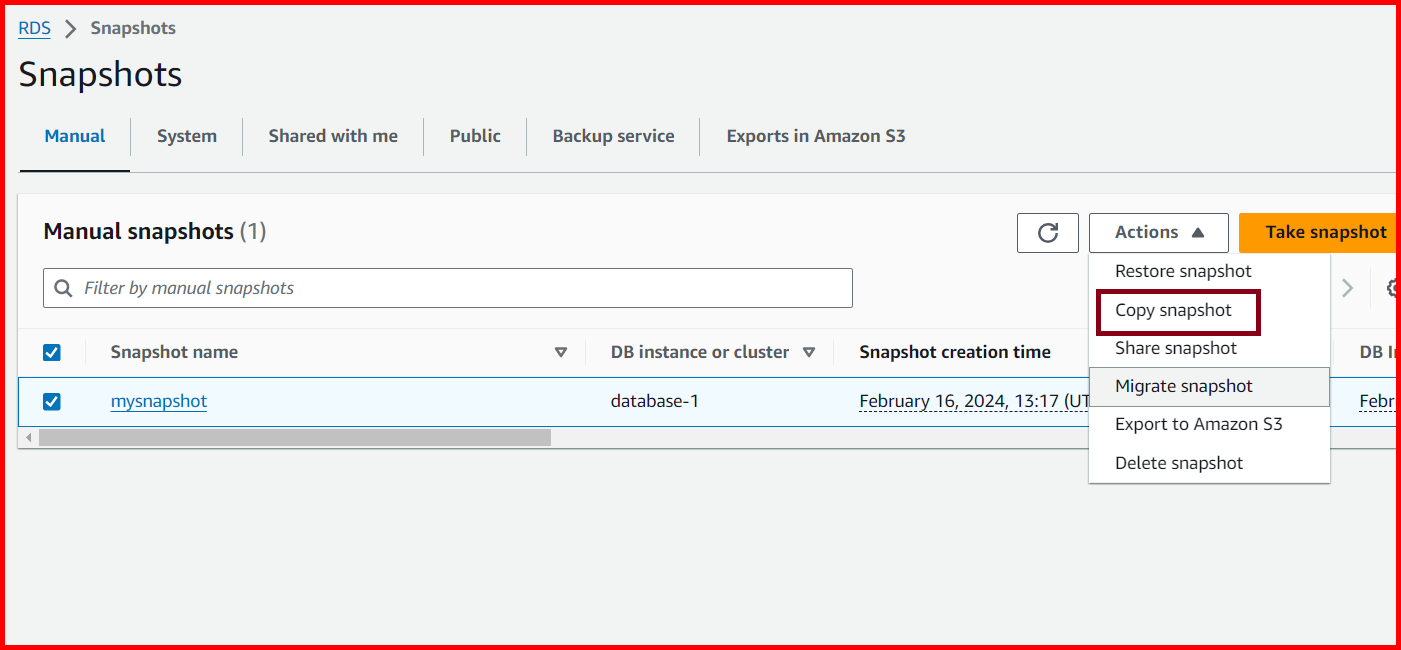Open the mysnapshot details link
Screen dimensions: 1401x650
tap(158, 401)
